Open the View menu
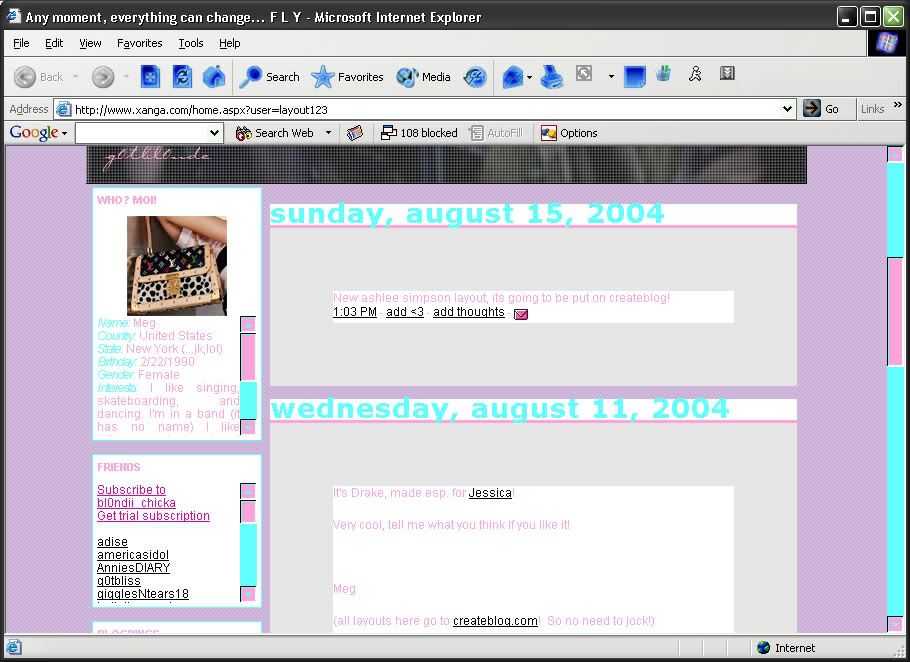The width and height of the screenshot is (910, 662). coord(90,43)
